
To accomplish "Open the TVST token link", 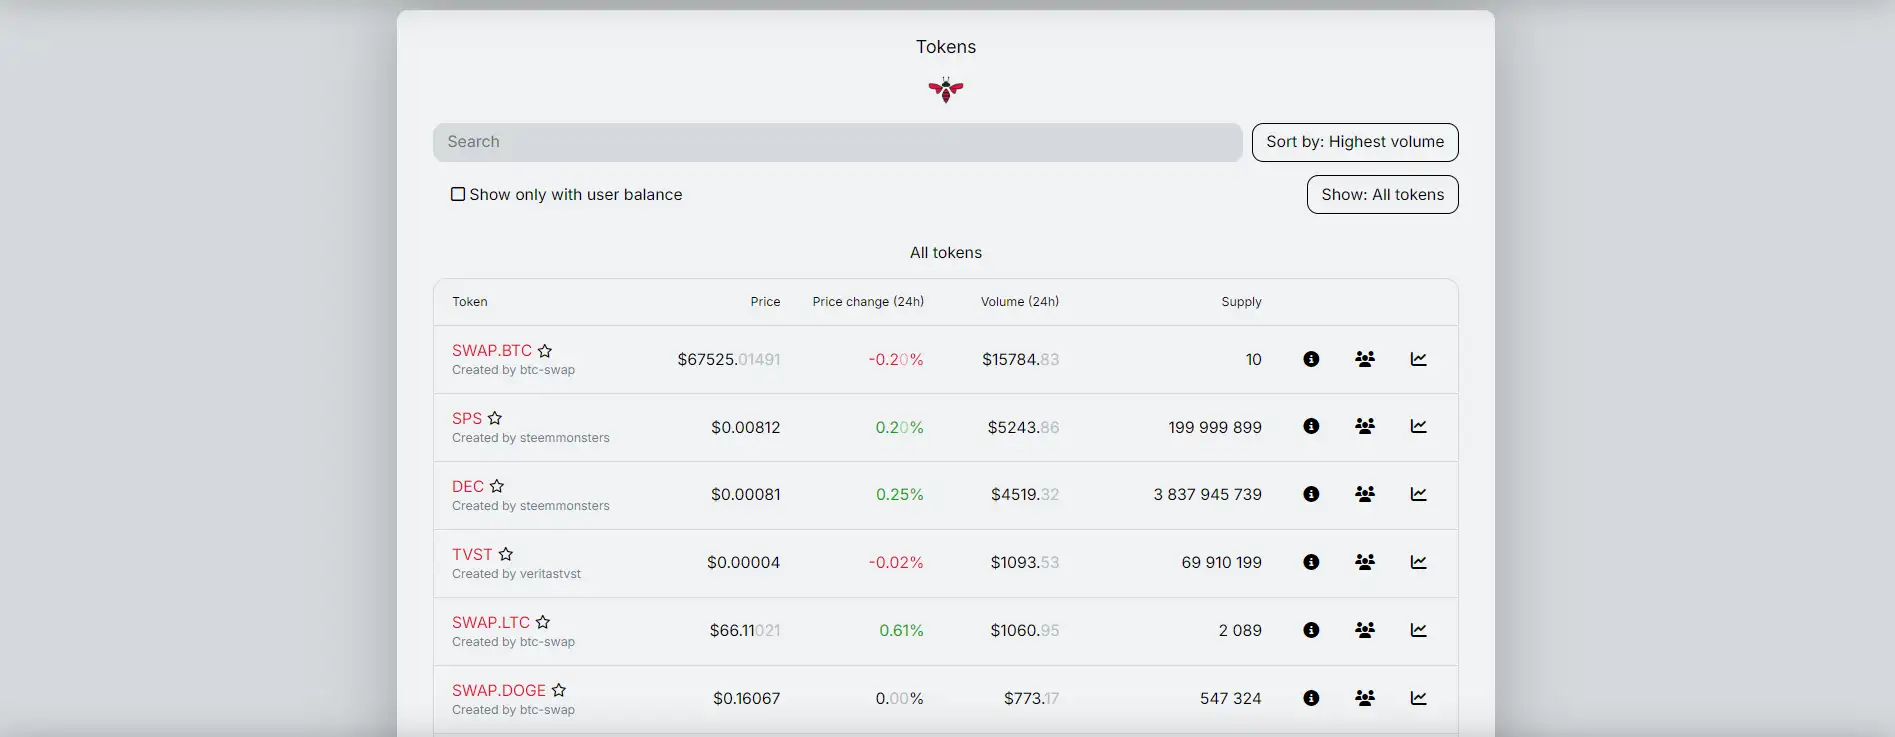I will (472, 554).
